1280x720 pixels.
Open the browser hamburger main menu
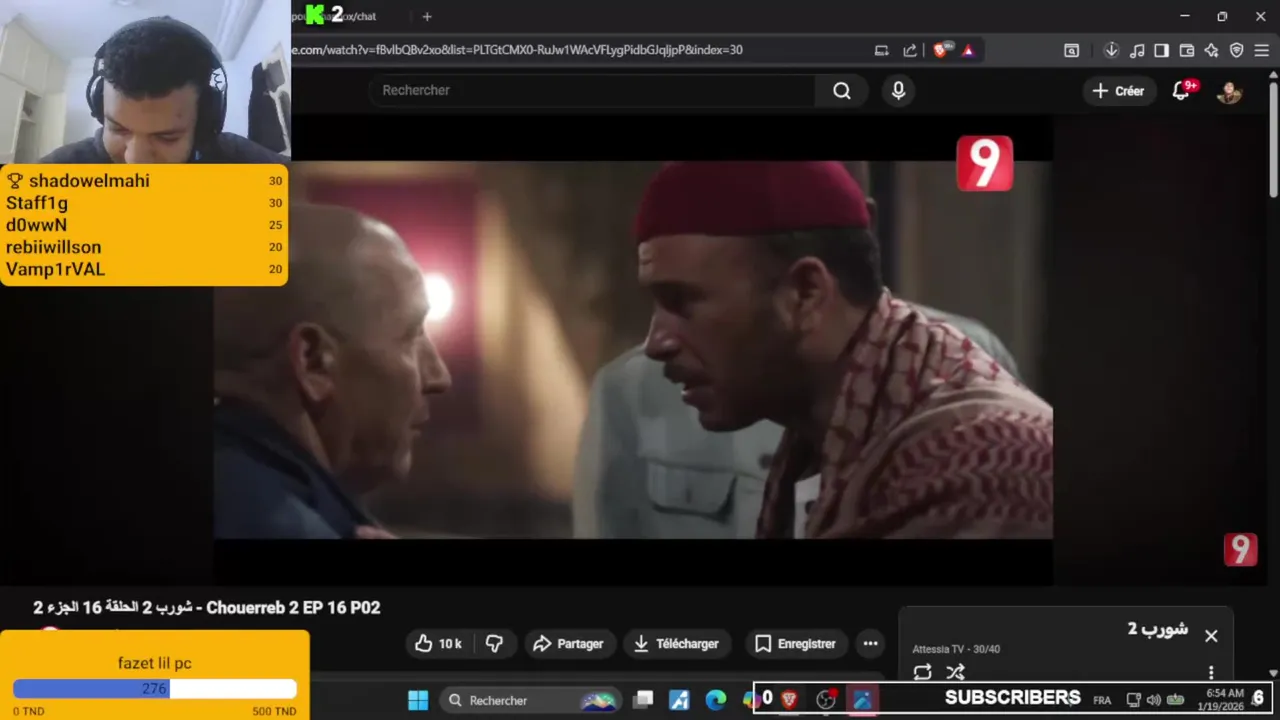pos(1262,50)
